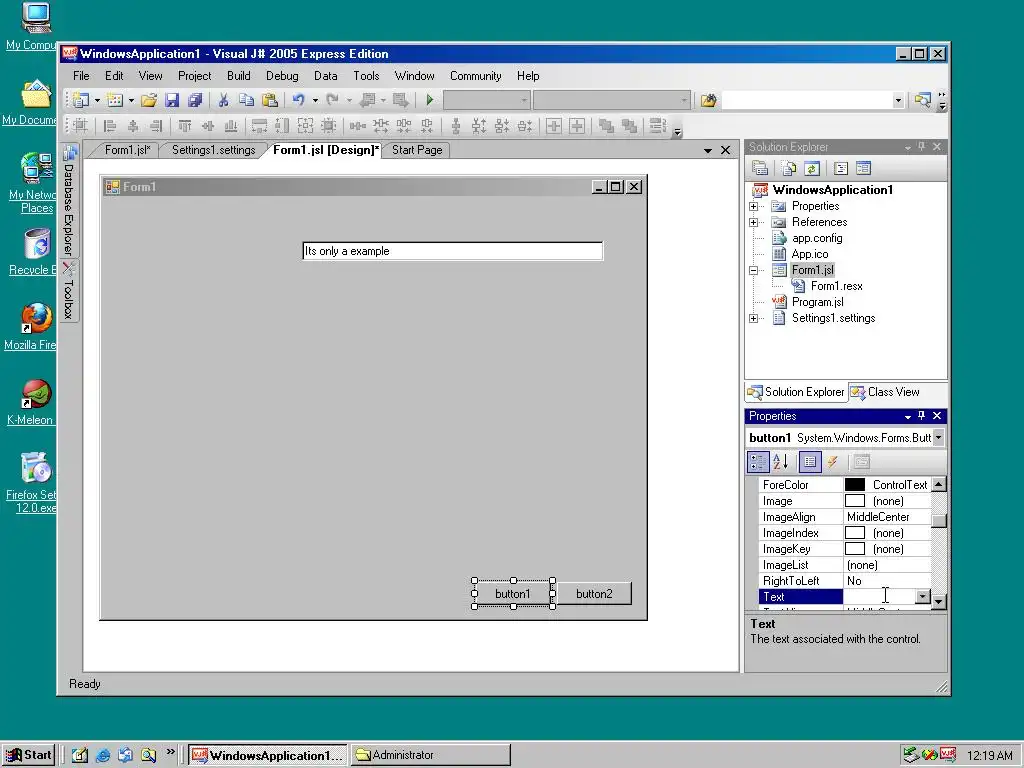Click the ImageIndex property swatch
The image size is (1024, 768).
pyautogui.click(x=855, y=533)
